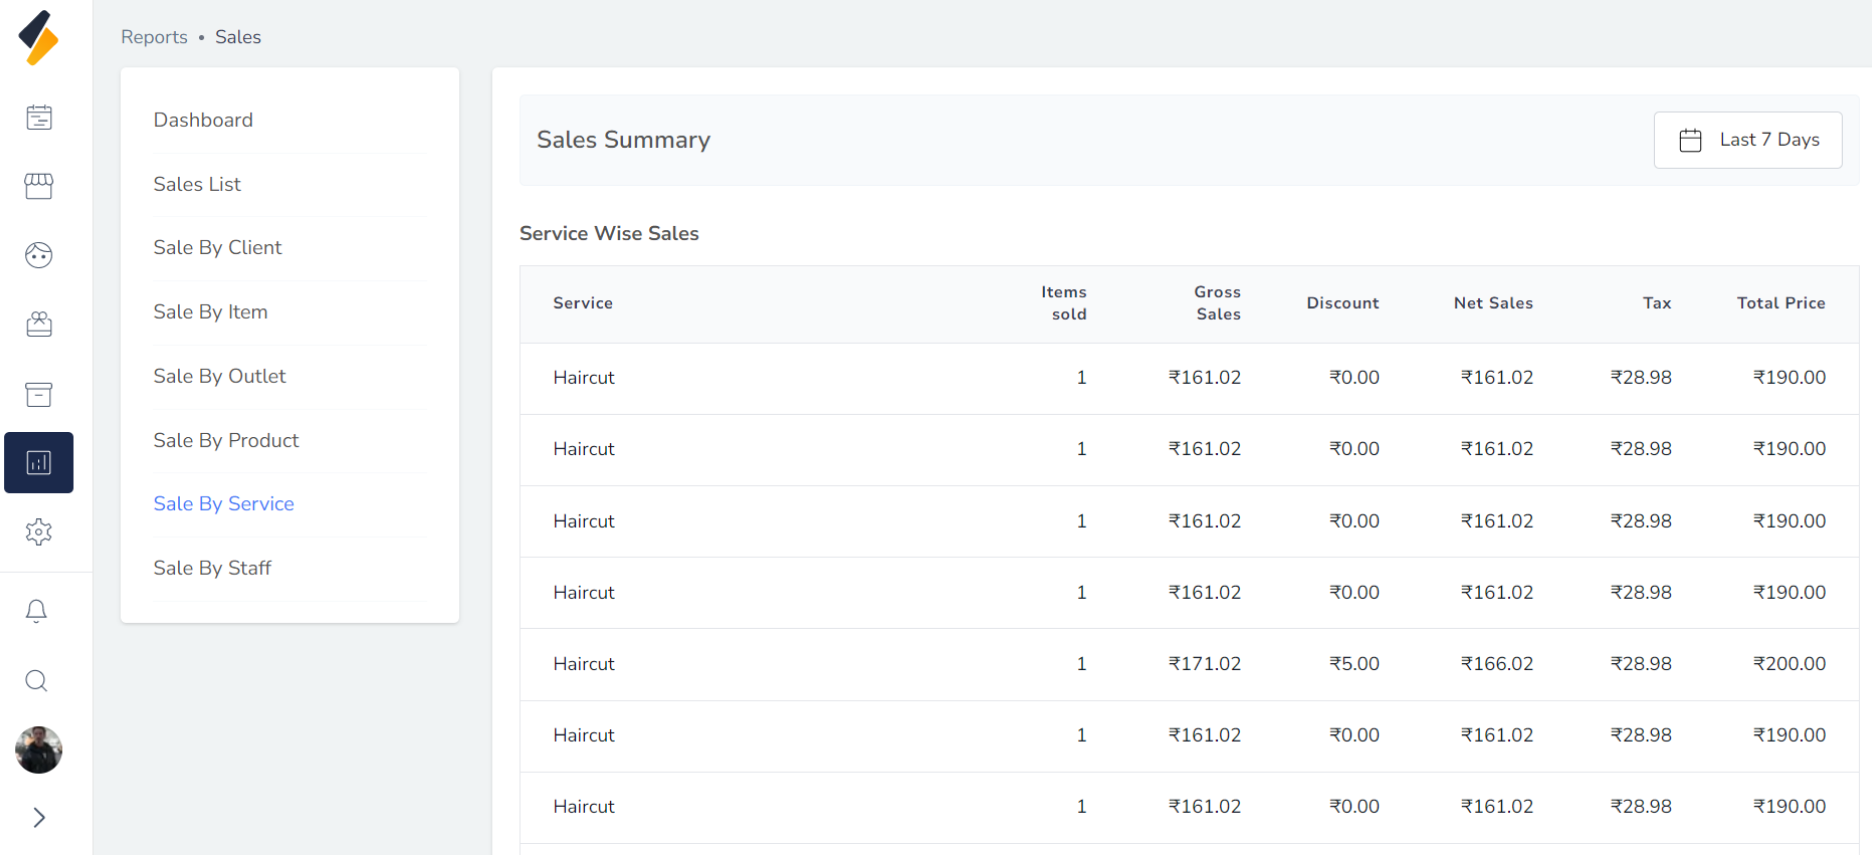
Task: Open the Last 7 Days date range picker
Action: [x=1747, y=140]
